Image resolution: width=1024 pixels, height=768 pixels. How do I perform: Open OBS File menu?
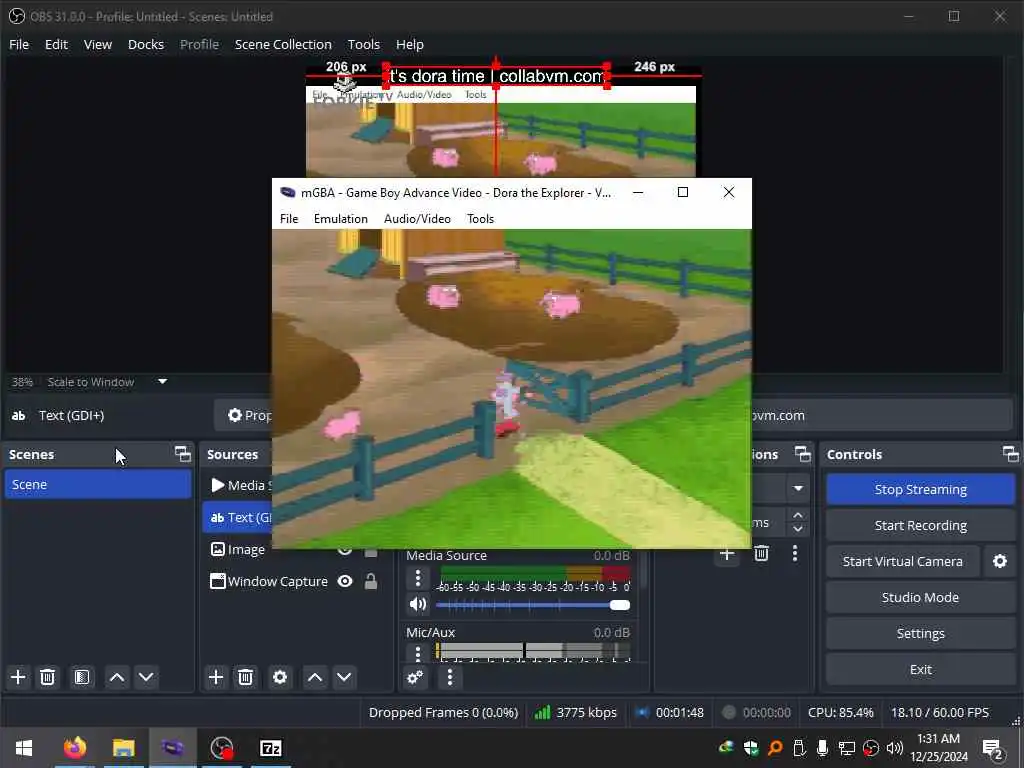[19, 44]
